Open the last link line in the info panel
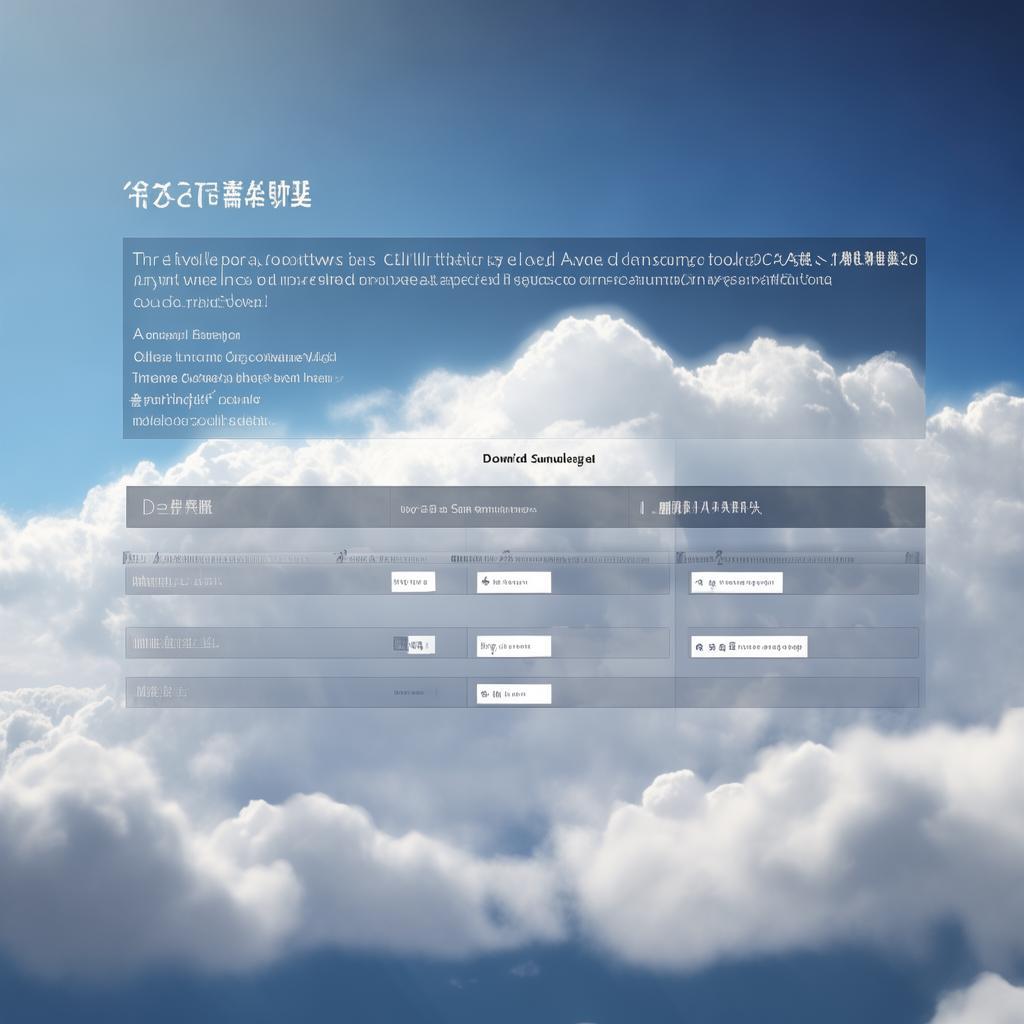 201,421
